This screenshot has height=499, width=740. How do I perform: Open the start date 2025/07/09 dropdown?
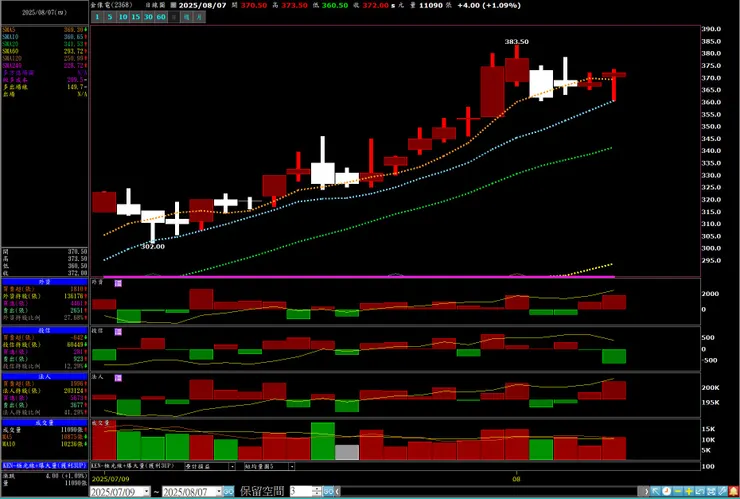(x=146, y=491)
